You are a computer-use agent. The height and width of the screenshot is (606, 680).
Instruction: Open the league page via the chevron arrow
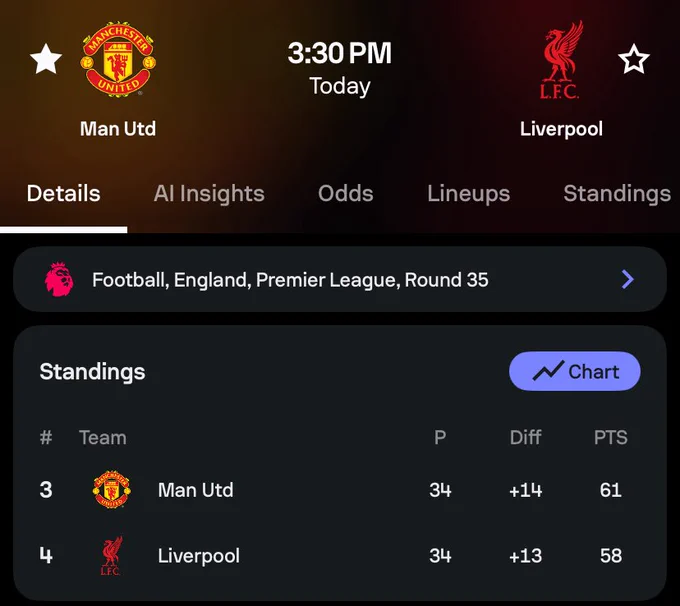click(628, 279)
